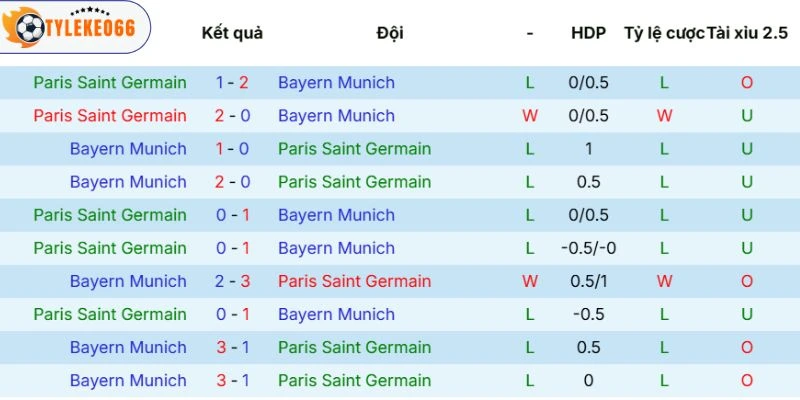
Task: Click the 1 - 0 match score
Action: click(232, 149)
